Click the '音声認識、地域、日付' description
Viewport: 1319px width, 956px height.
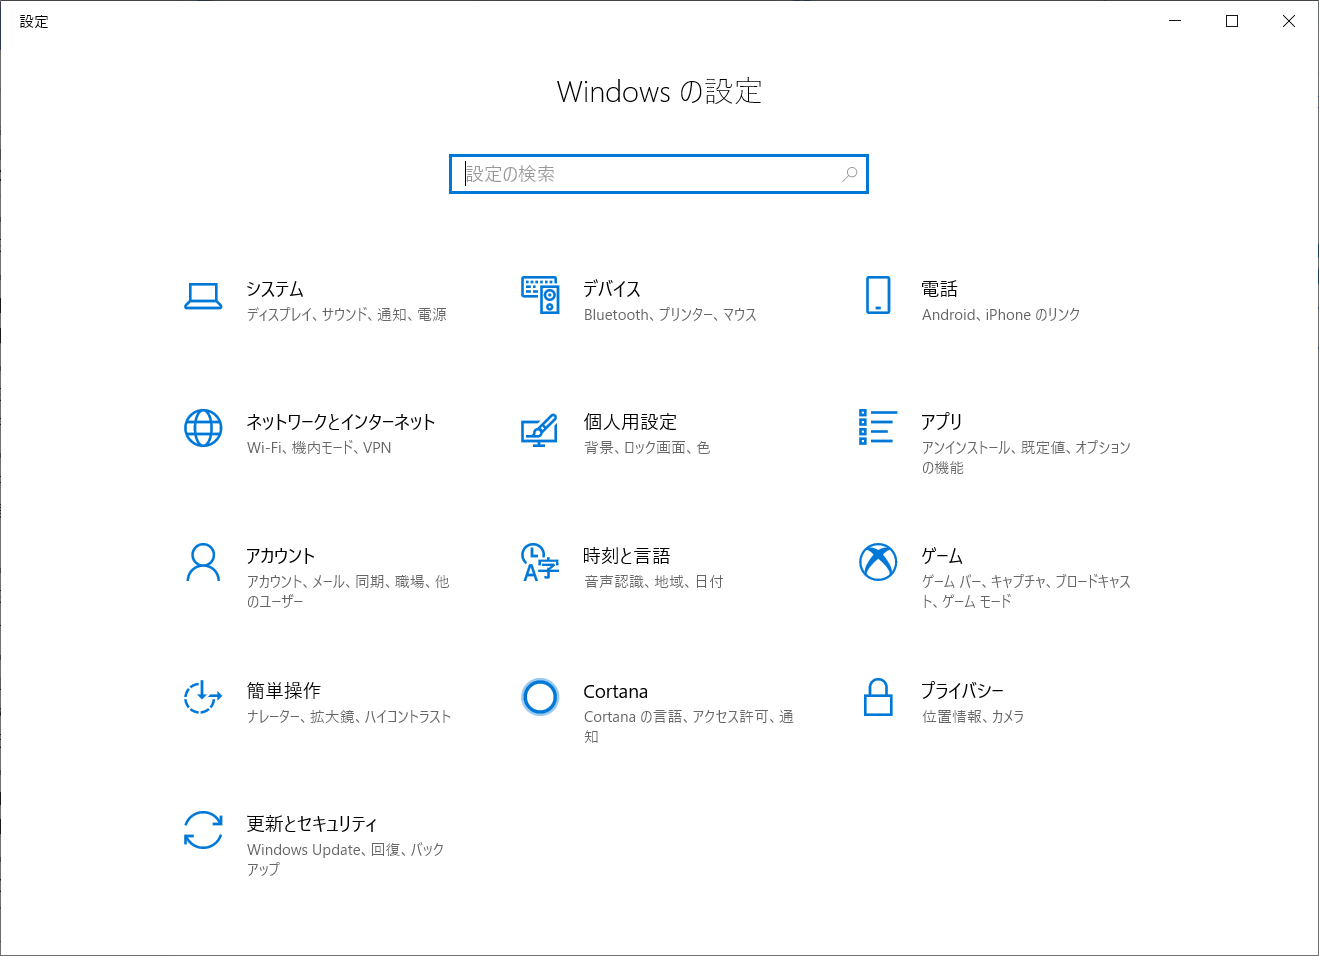click(654, 582)
